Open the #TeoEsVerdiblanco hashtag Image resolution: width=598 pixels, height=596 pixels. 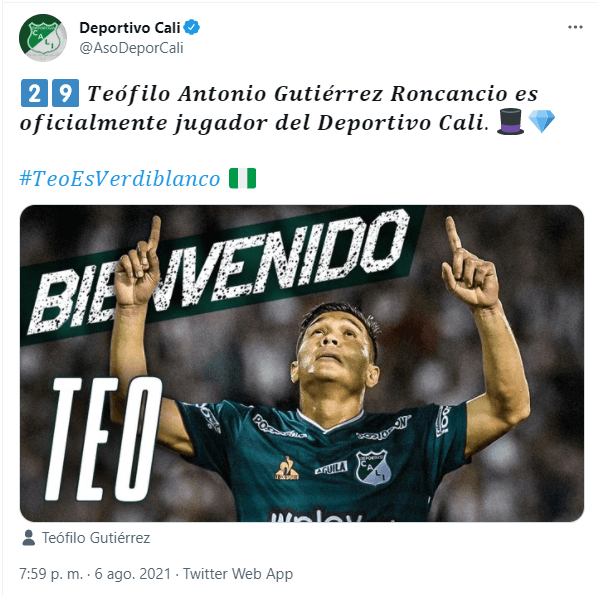tap(120, 178)
